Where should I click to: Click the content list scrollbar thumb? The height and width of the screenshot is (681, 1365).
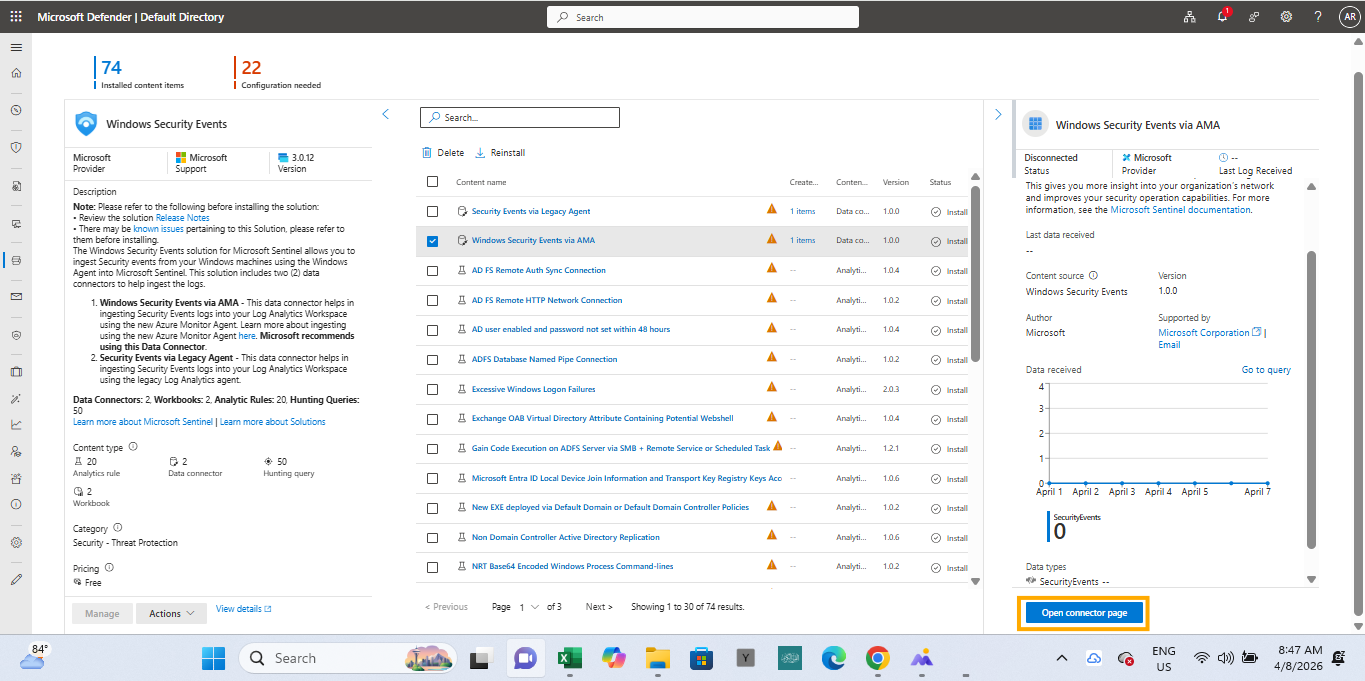click(976, 274)
